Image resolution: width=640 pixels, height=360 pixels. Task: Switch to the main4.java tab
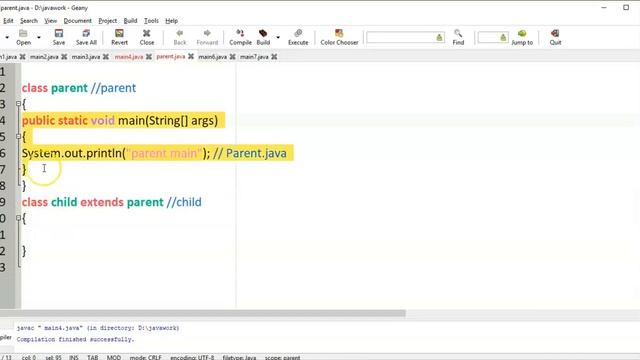pyautogui.click(x=129, y=57)
